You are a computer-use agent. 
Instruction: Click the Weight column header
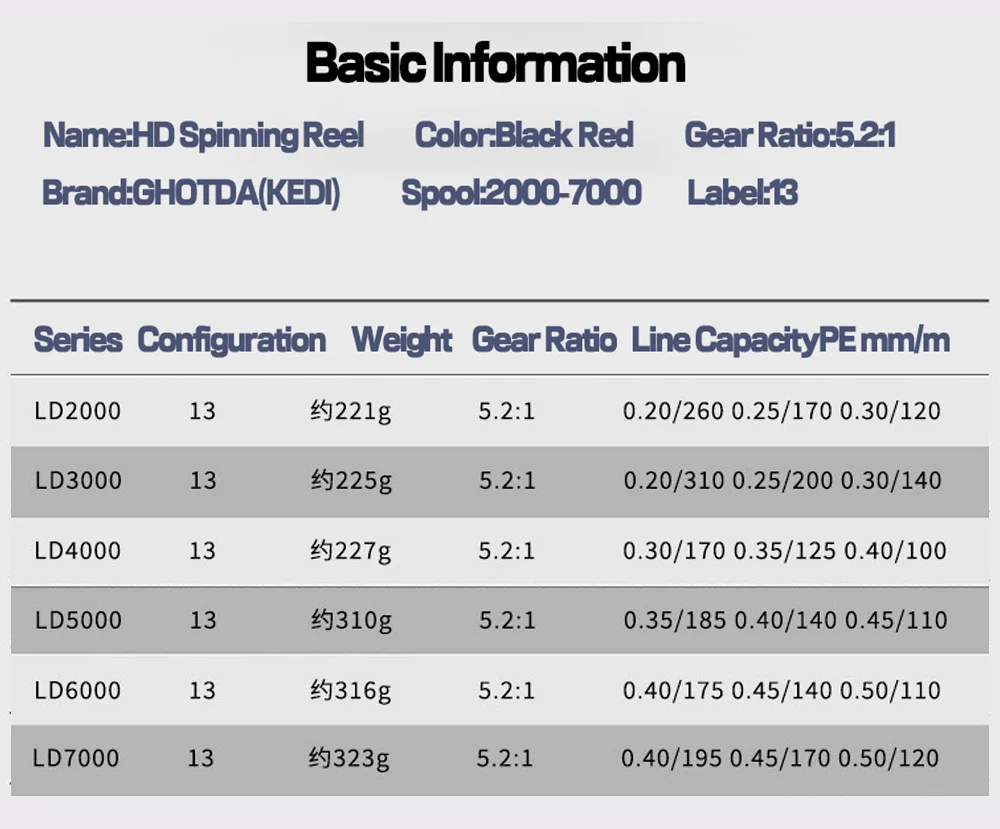(x=402, y=340)
